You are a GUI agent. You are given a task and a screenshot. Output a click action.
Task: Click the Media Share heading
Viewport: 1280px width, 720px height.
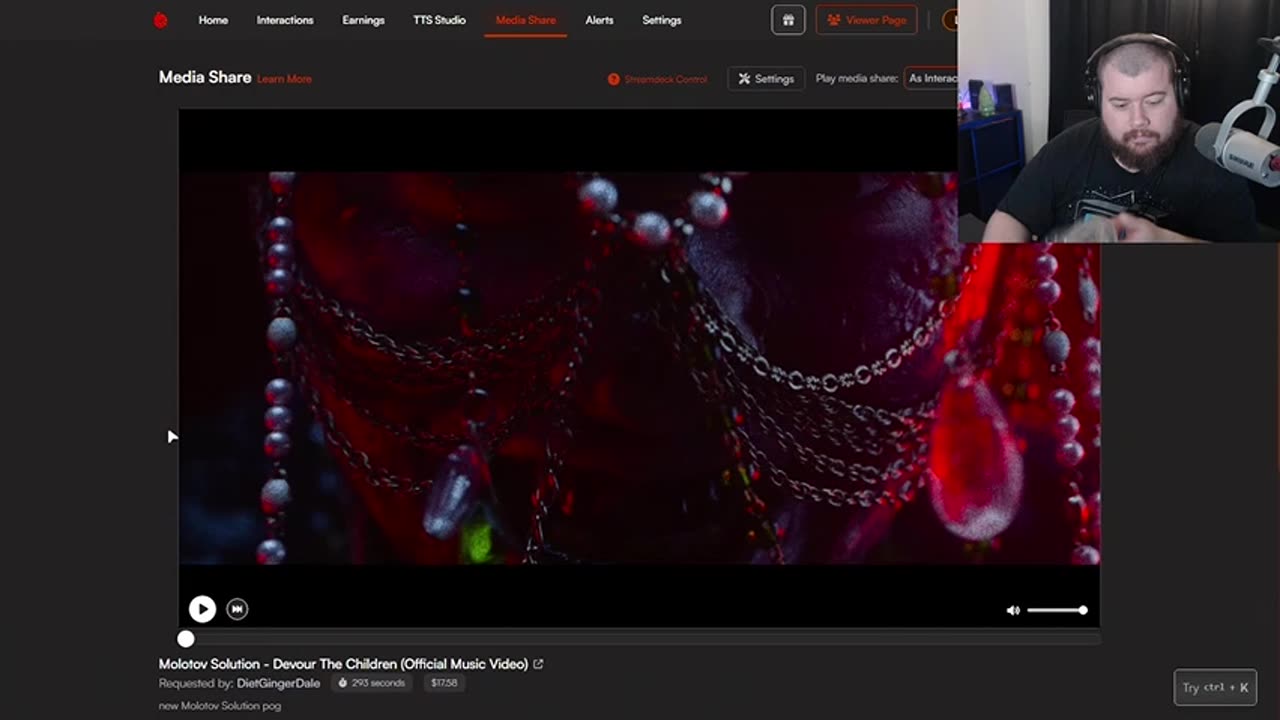pos(205,77)
